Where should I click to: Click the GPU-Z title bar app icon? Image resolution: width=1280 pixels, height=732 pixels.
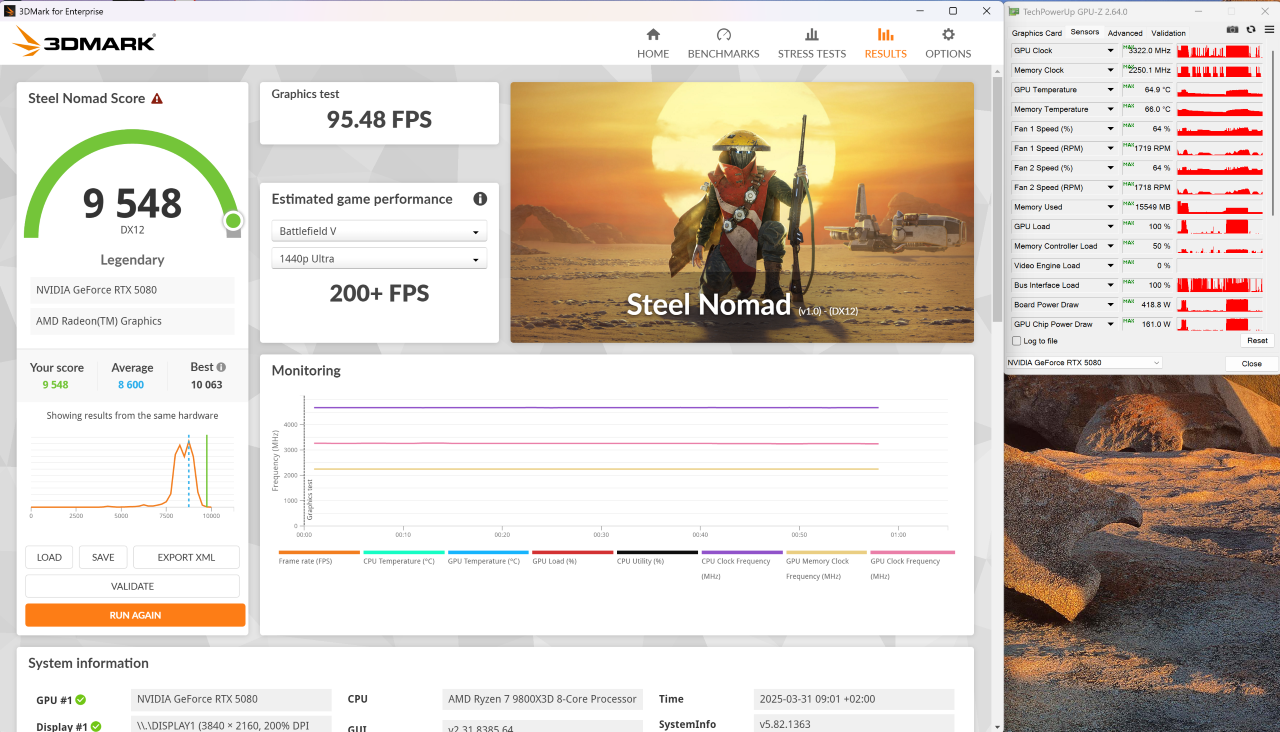(1014, 11)
